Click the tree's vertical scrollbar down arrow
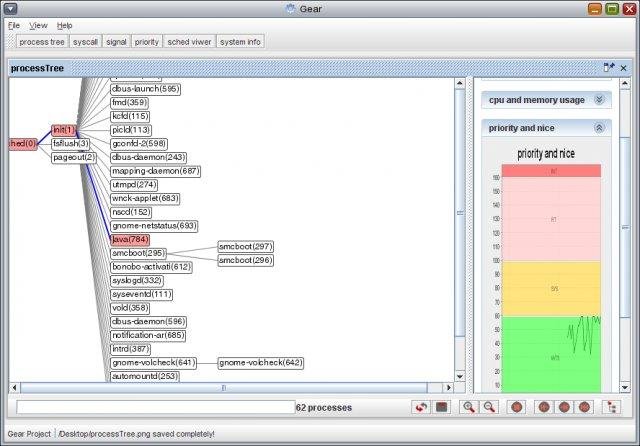This screenshot has width=640, height=446. coord(460,376)
